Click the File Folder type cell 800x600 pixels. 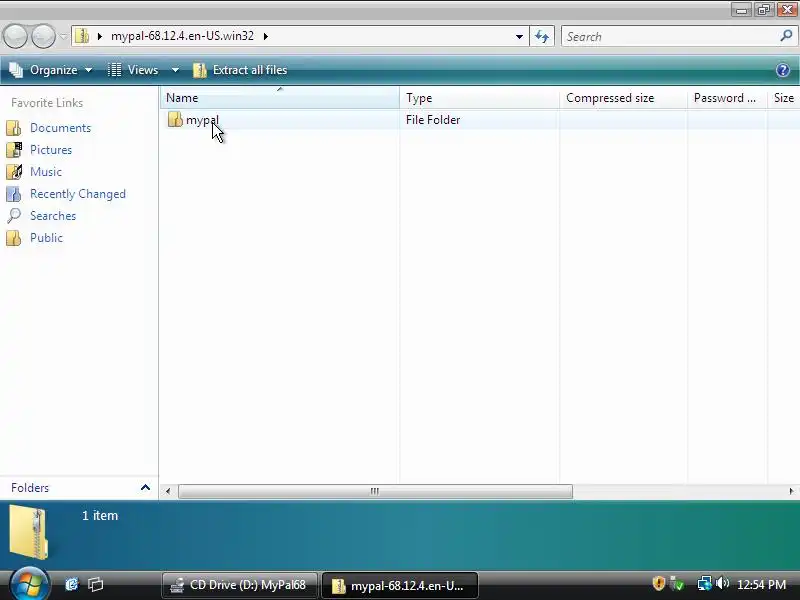click(433, 120)
